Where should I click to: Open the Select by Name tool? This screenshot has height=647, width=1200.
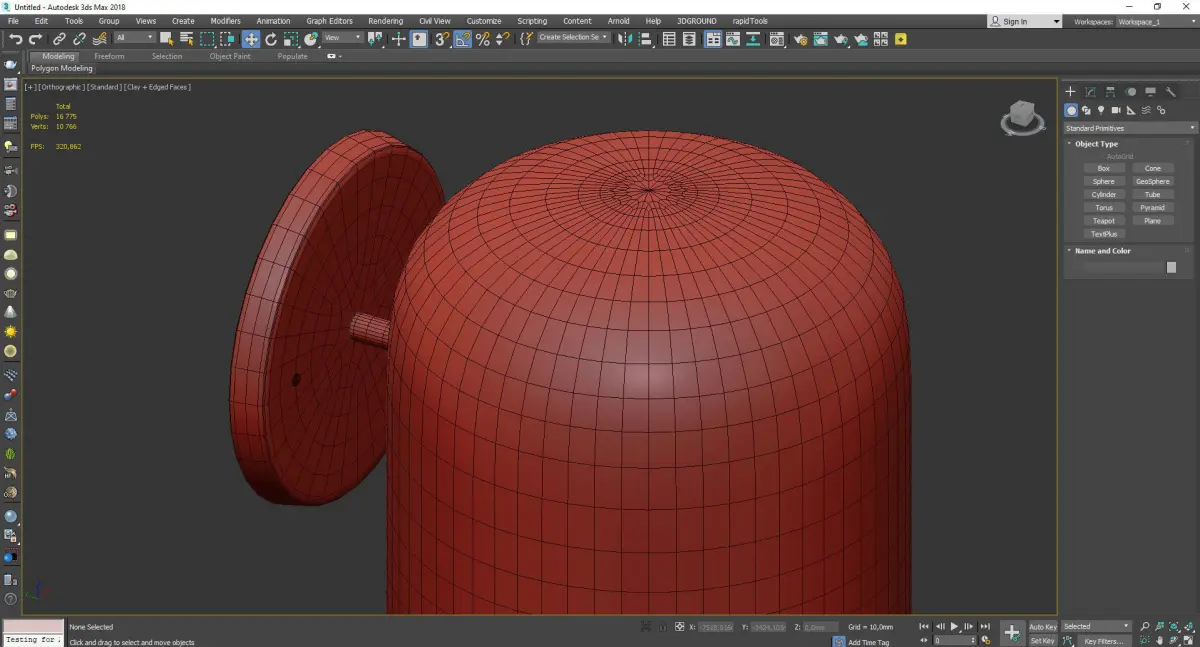(186, 39)
